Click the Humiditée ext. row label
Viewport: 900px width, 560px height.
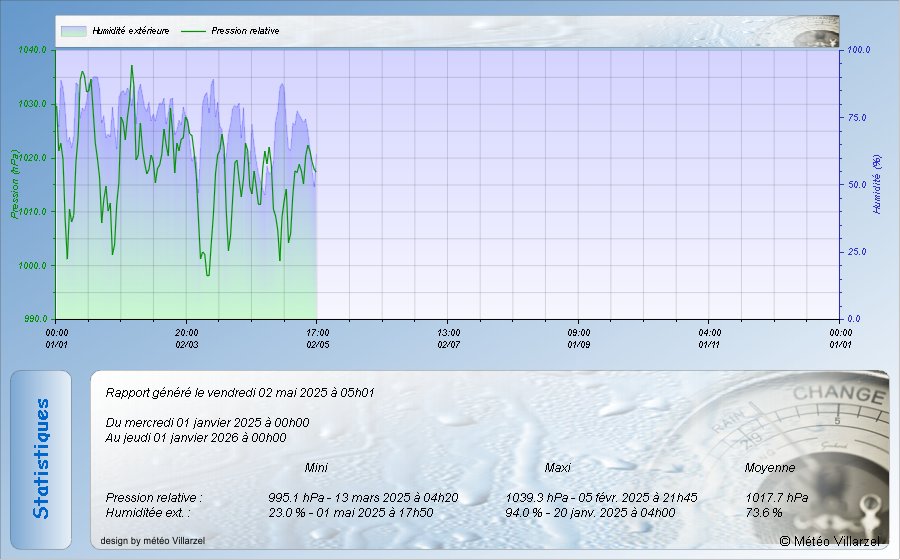pos(148,513)
